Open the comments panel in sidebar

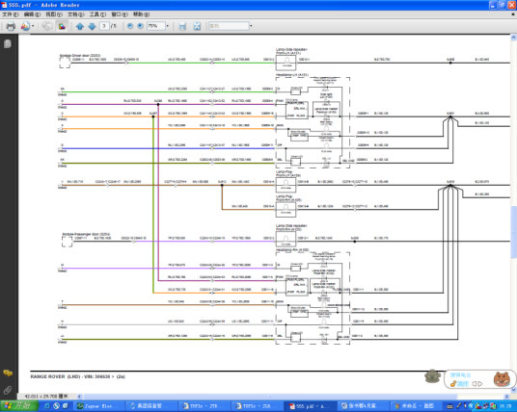(8, 373)
